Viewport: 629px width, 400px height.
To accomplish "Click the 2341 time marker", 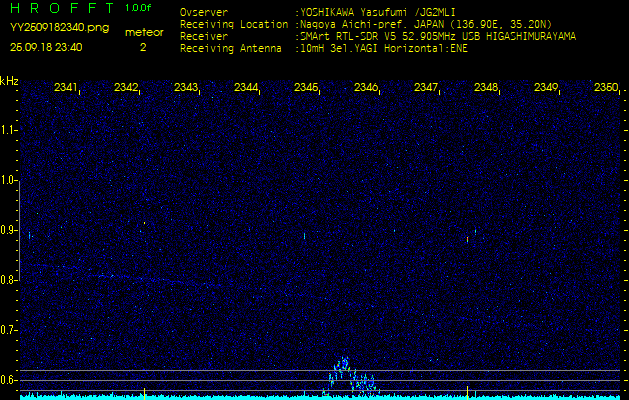I will [66, 88].
